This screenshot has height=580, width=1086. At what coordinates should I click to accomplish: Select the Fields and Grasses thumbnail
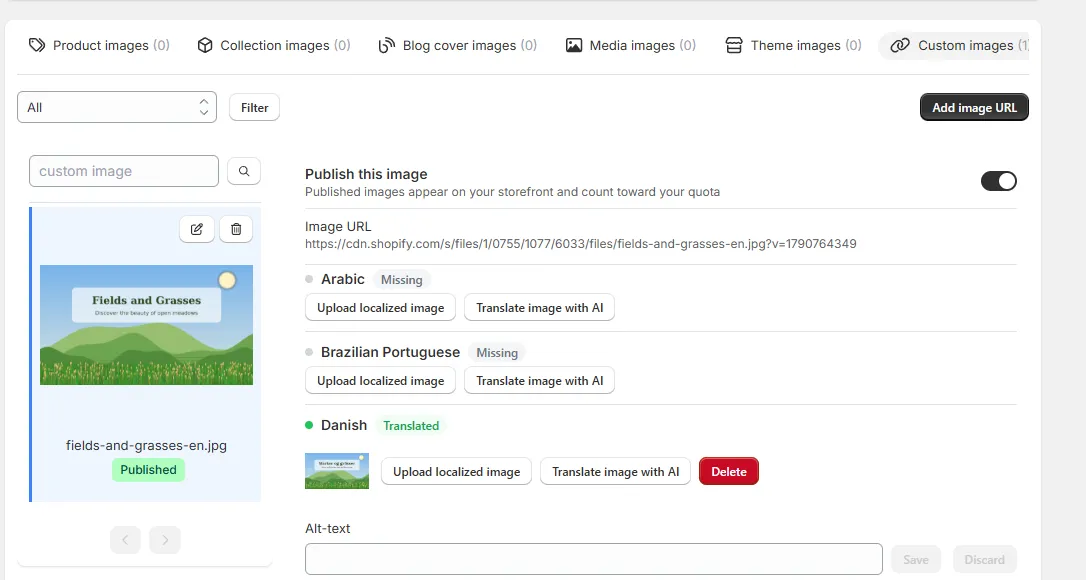(146, 325)
